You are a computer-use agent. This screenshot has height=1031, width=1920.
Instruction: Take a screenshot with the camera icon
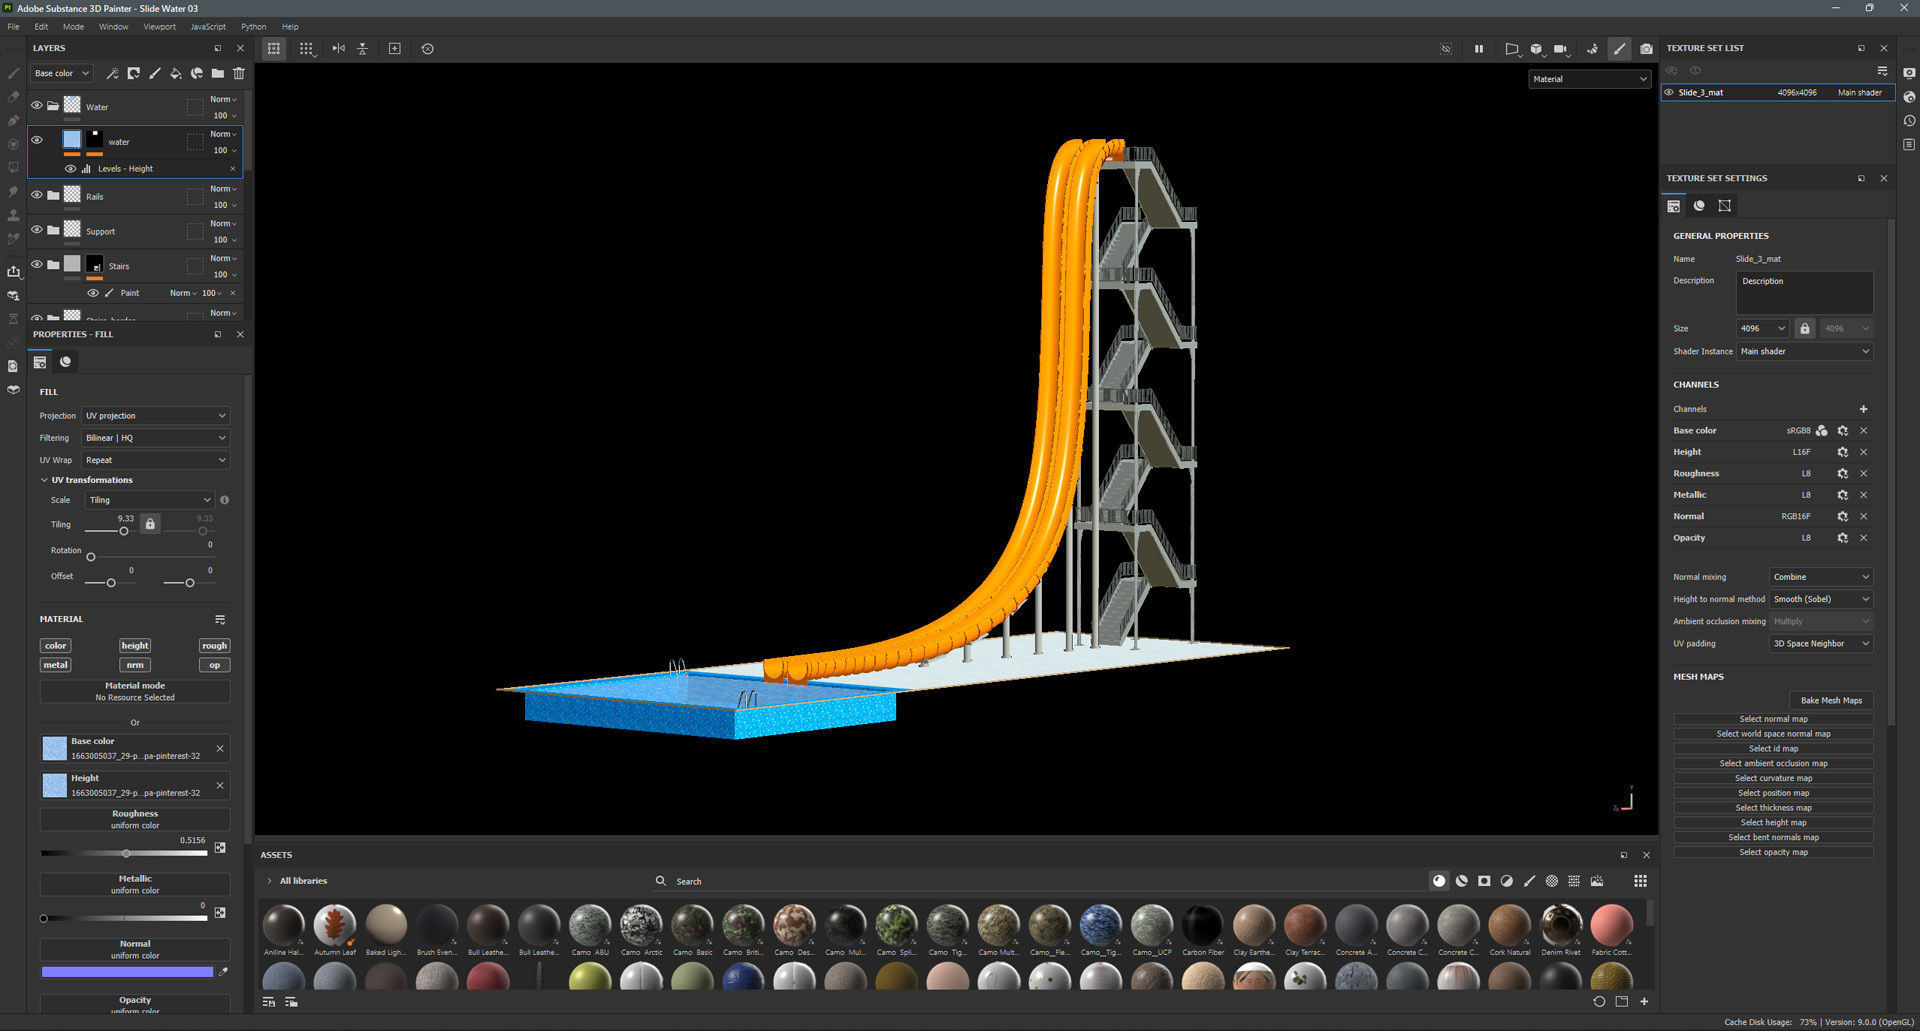[x=1646, y=48]
